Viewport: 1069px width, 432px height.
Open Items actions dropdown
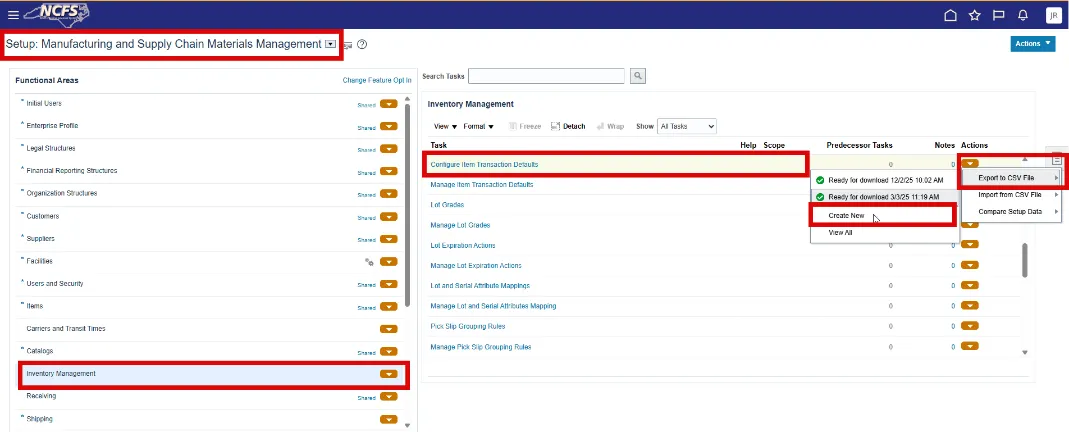pyautogui.click(x=389, y=307)
